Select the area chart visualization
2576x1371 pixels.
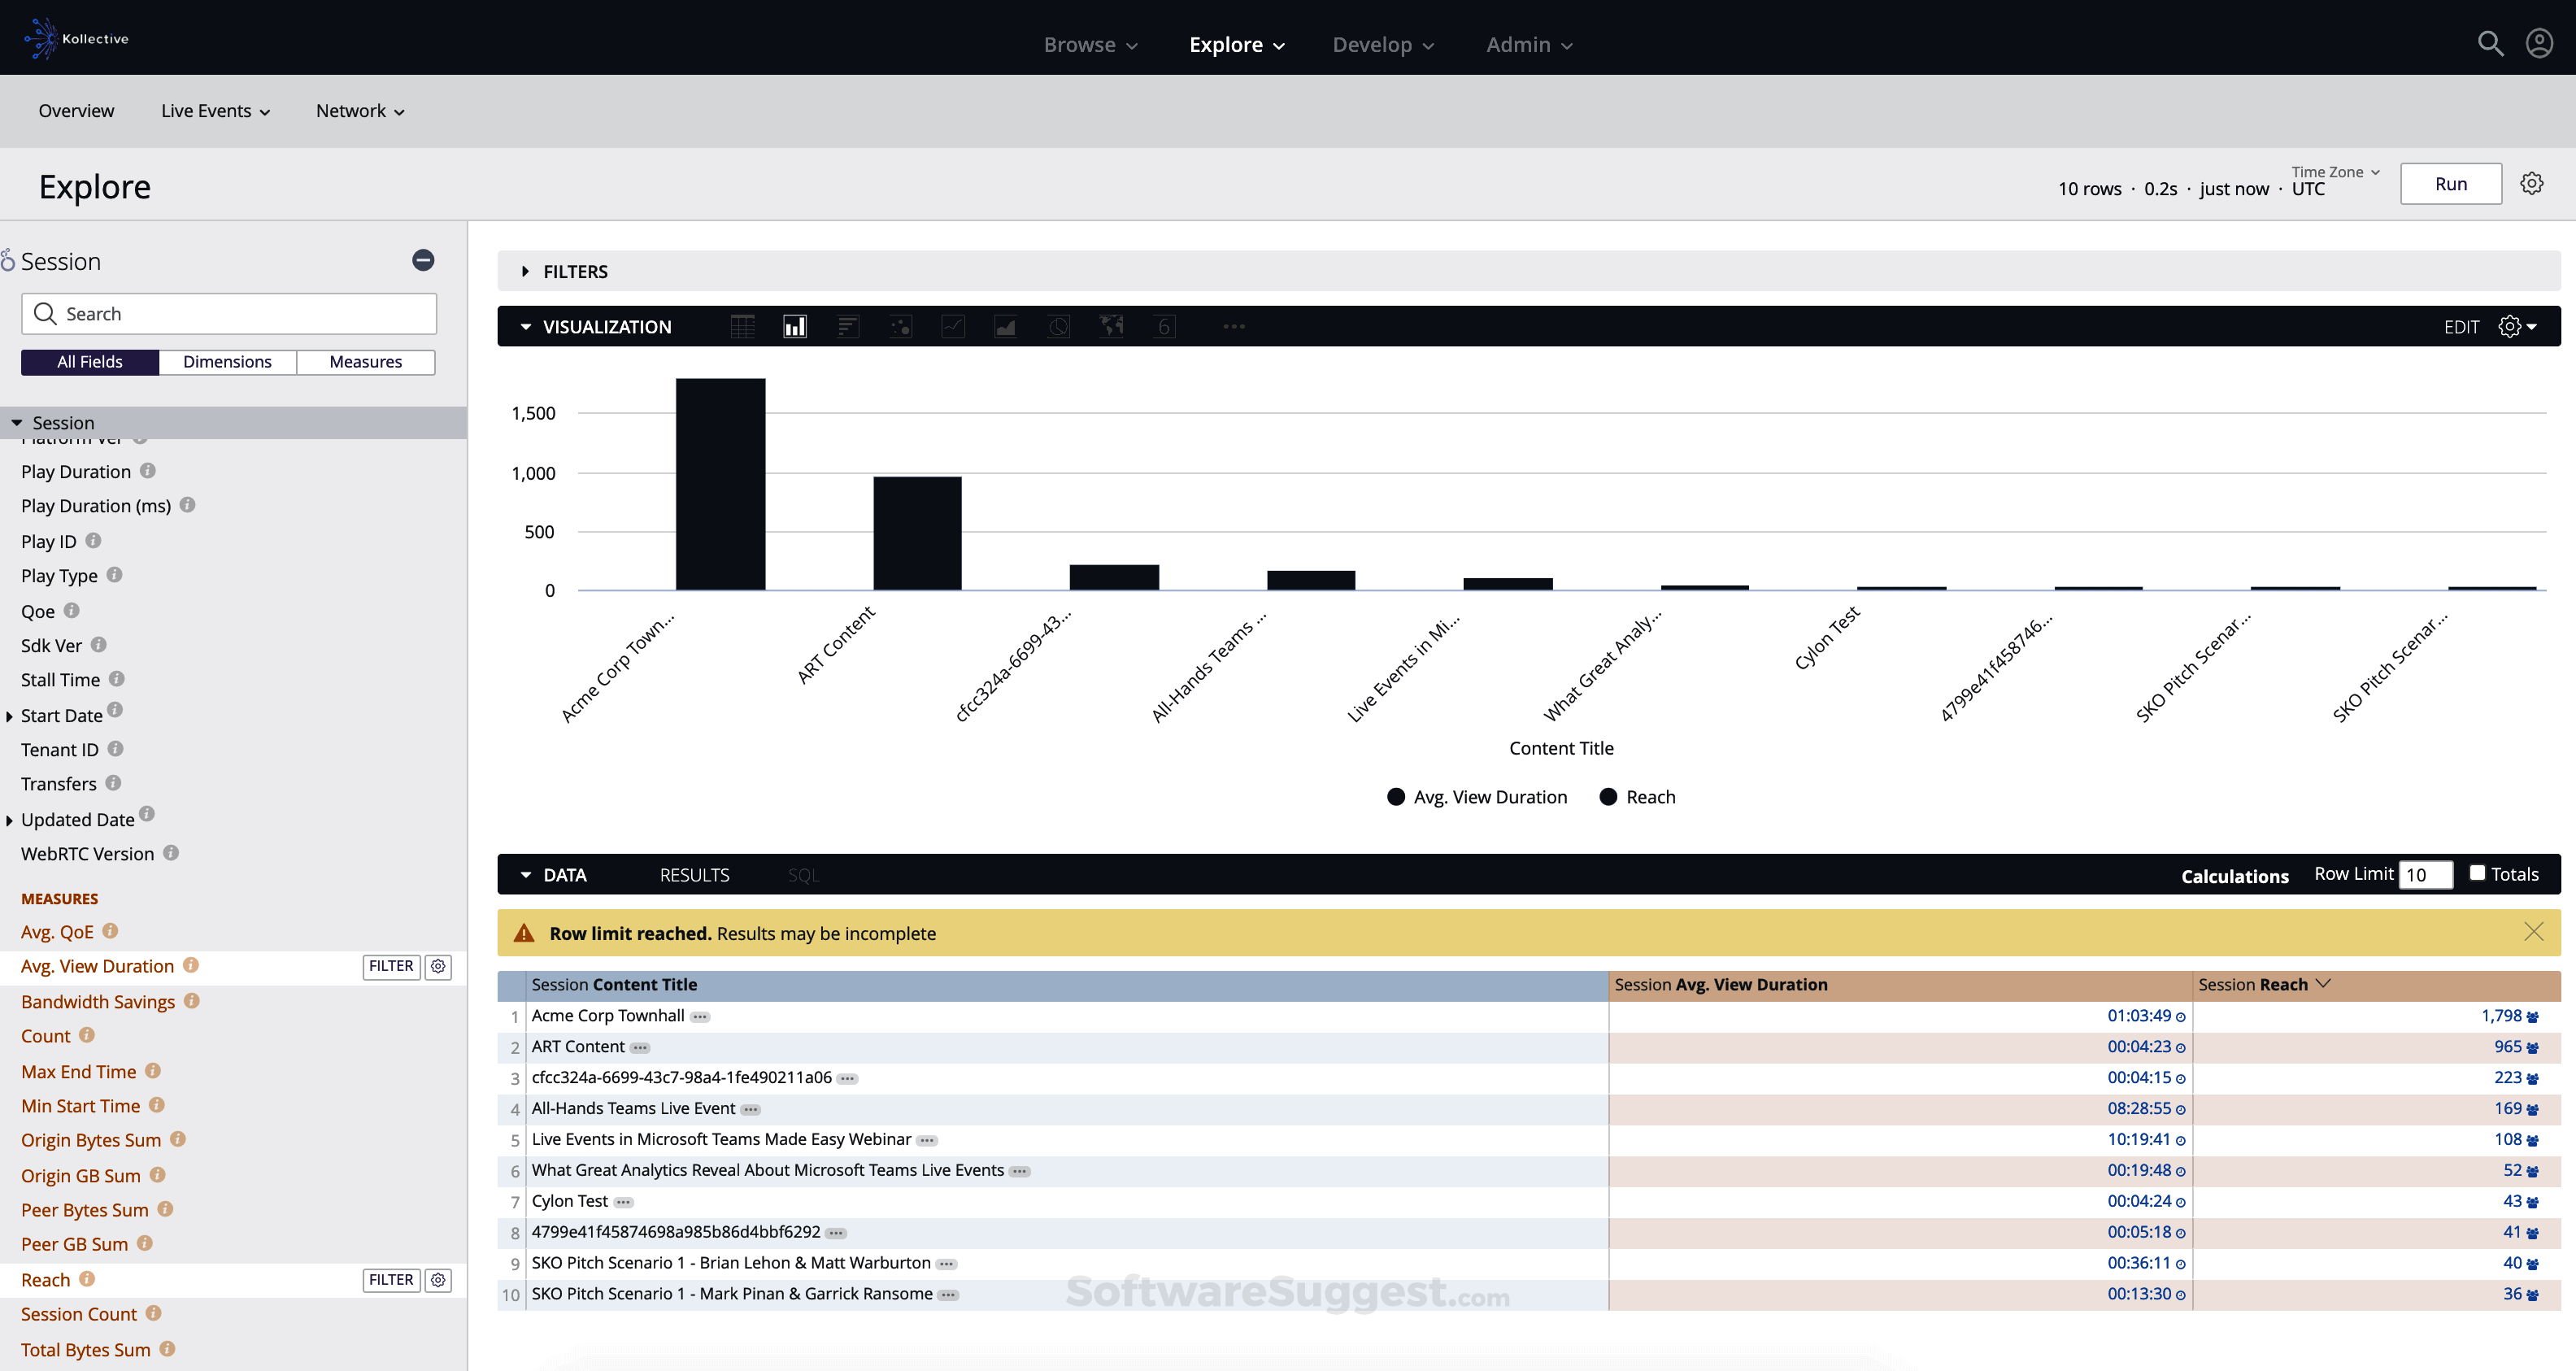tap(1005, 326)
